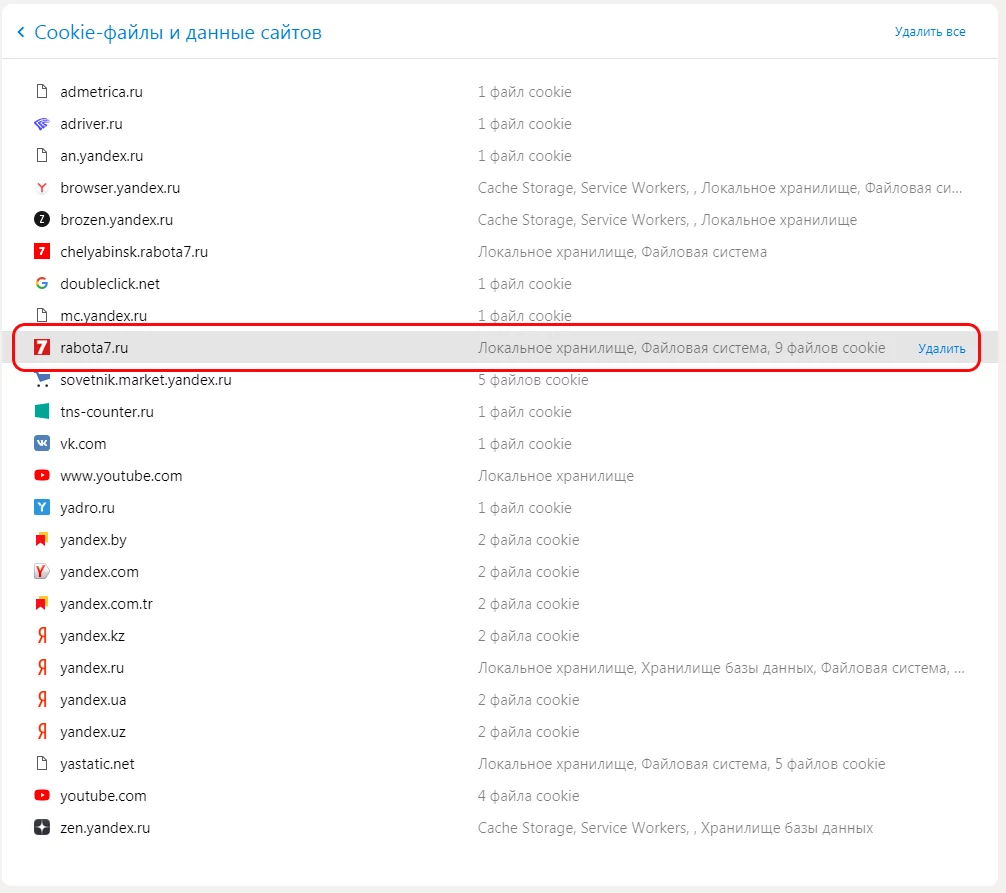The height and width of the screenshot is (893, 1006).
Task: Click the back arrow beside Cookie-файлы header
Action: click(21, 33)
